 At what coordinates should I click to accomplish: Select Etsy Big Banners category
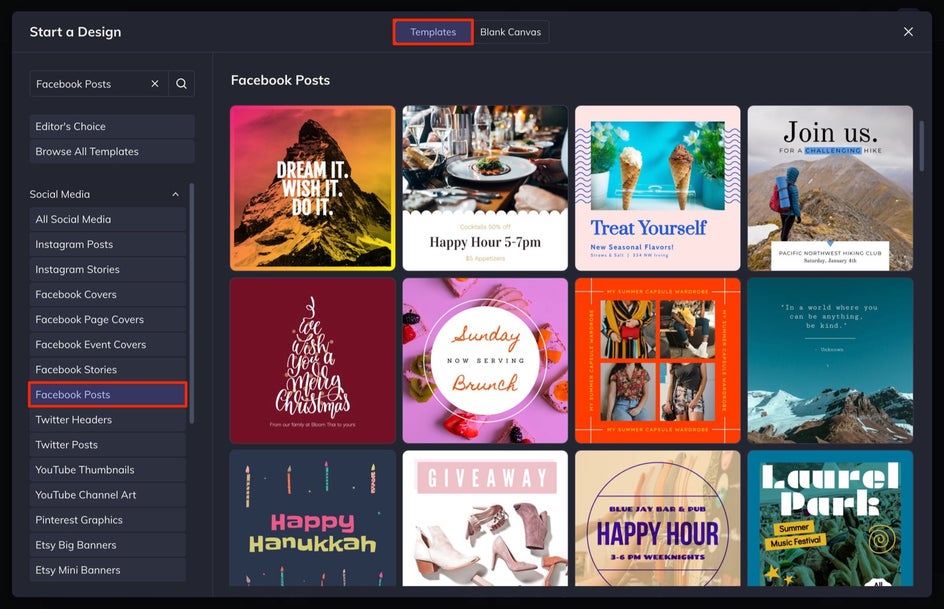coord(108,545)
